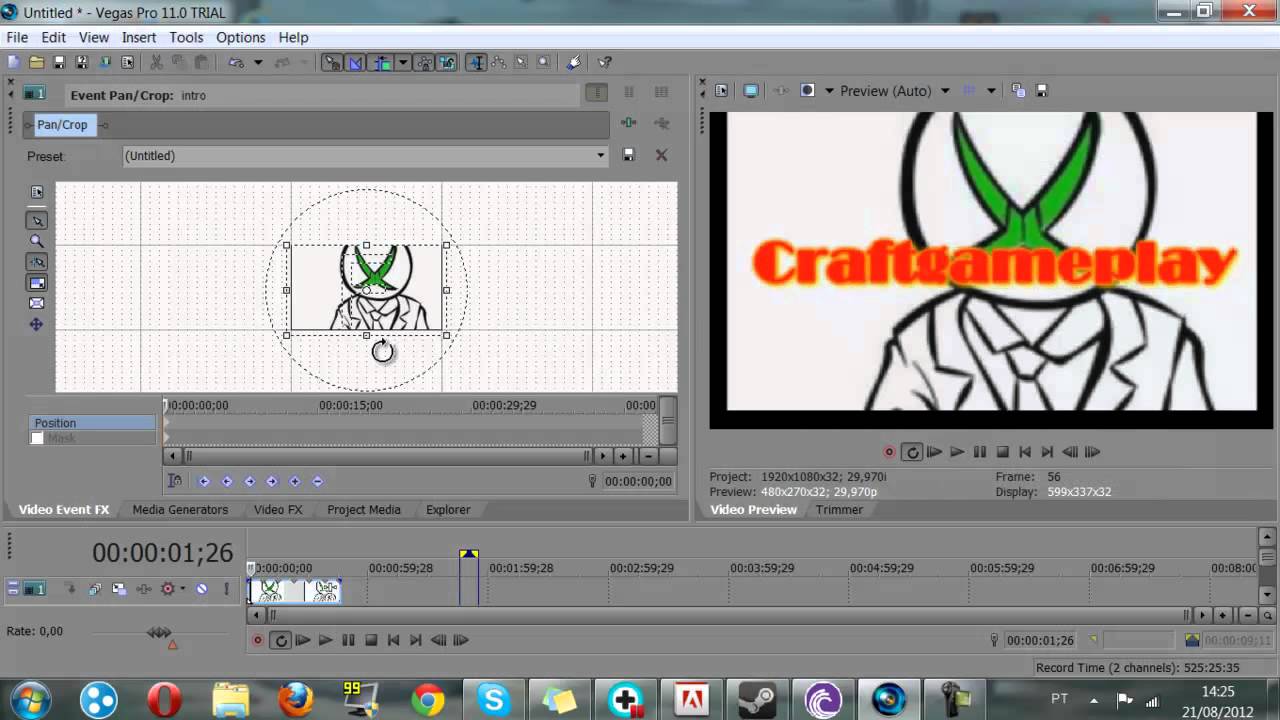
Task: Toggle Auto Ripple button in toolbar
Action: 382,62
